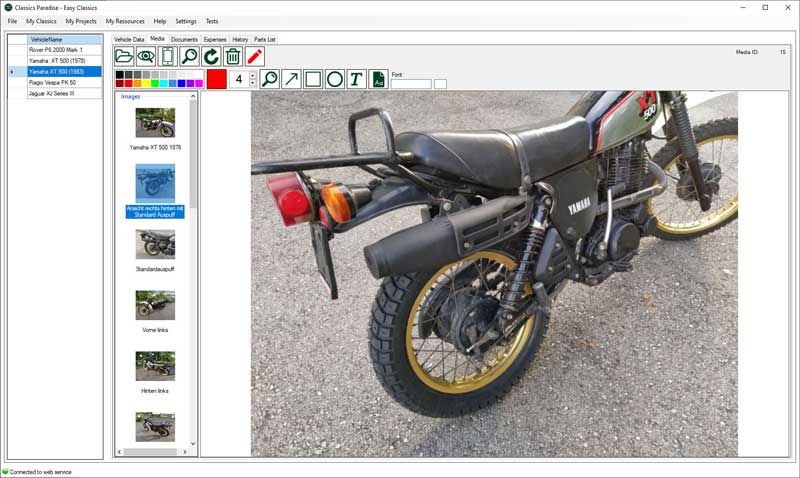Switch to the Media tab
This screenshot has width=800, height=478.
(158, 39)
